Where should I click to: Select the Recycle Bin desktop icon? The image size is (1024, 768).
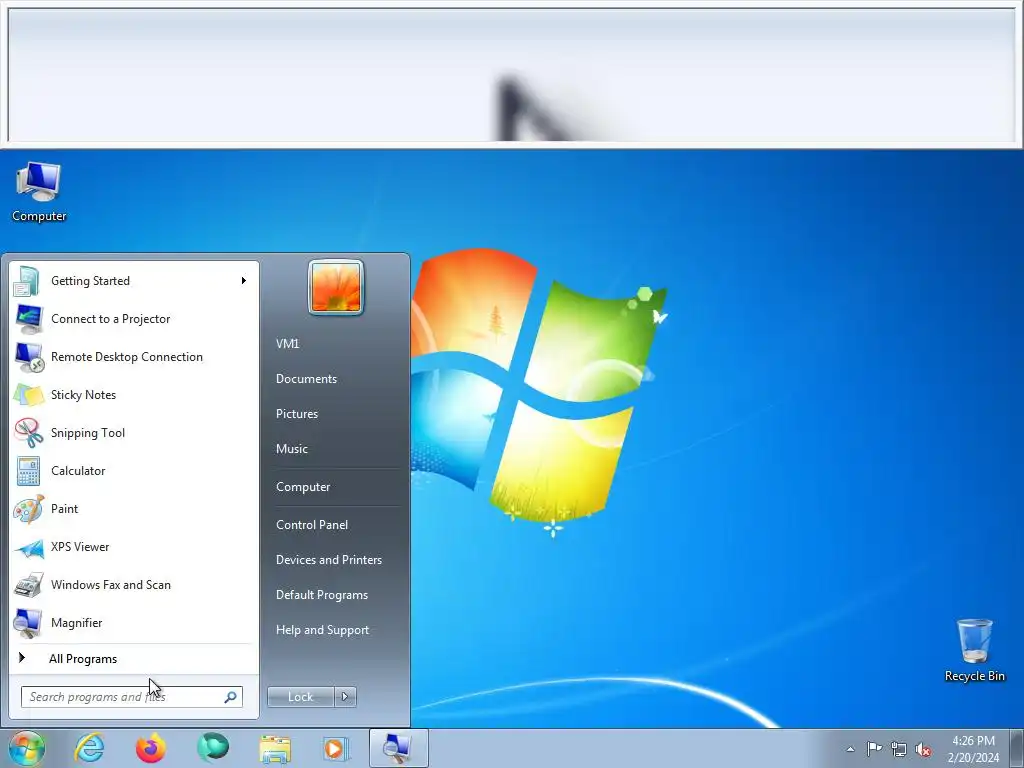(974, 650)
